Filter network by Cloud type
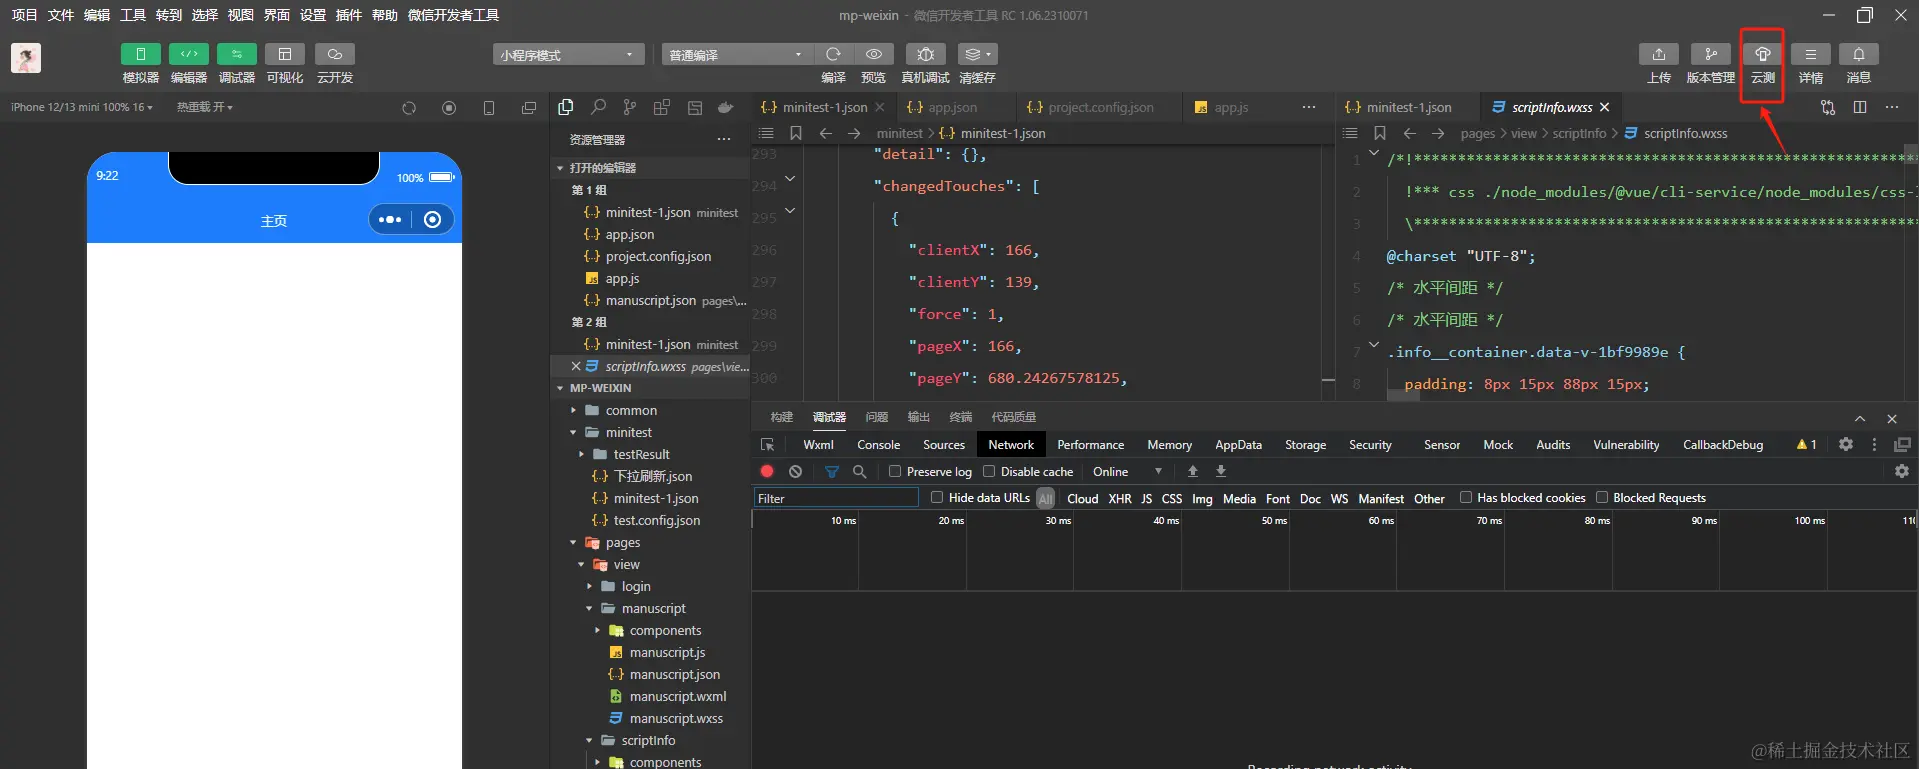Viewport: 1919px width, 769px height. 1082,498
